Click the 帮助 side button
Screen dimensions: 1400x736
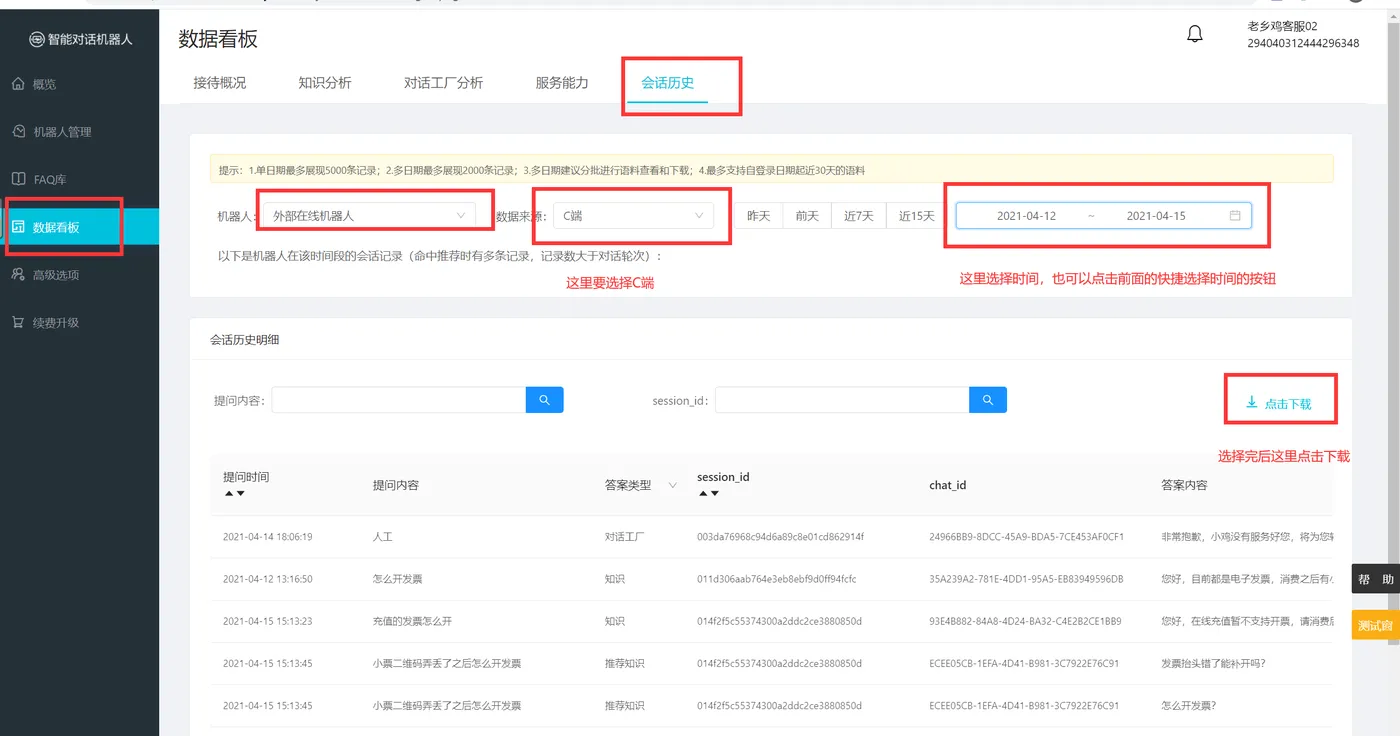[1376, 580]
